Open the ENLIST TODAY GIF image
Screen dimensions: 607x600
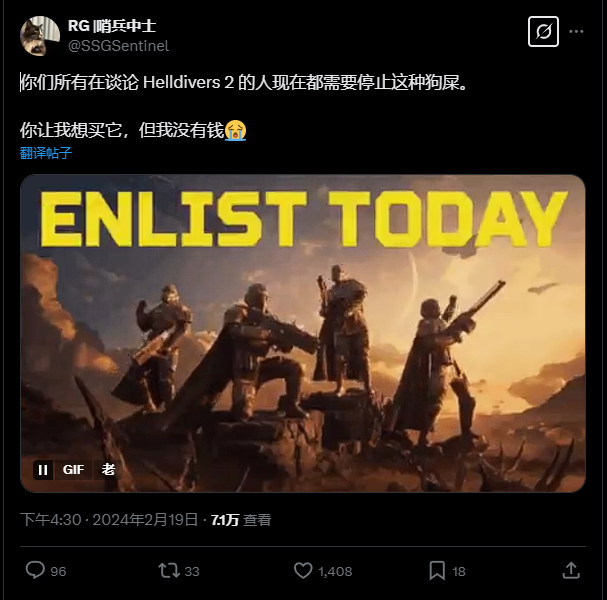tap(303, 333)
